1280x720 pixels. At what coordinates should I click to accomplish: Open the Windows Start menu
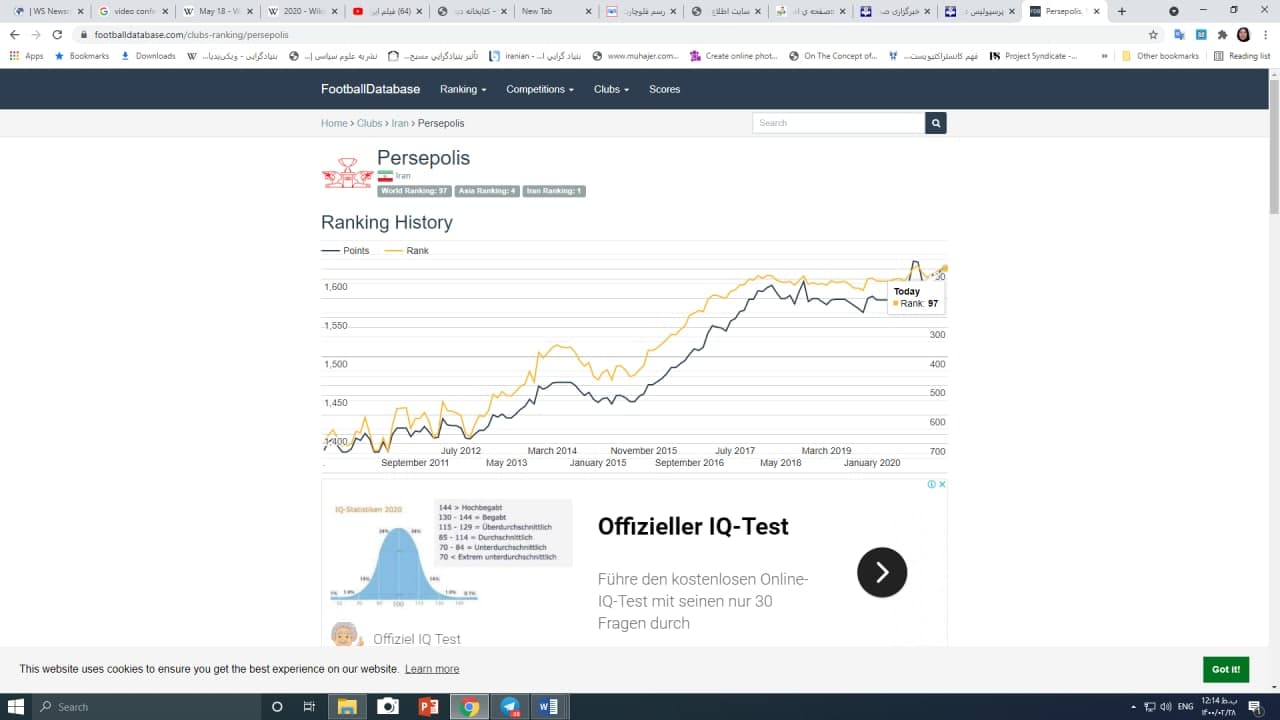pyautogui.click(x=16, y=707)
